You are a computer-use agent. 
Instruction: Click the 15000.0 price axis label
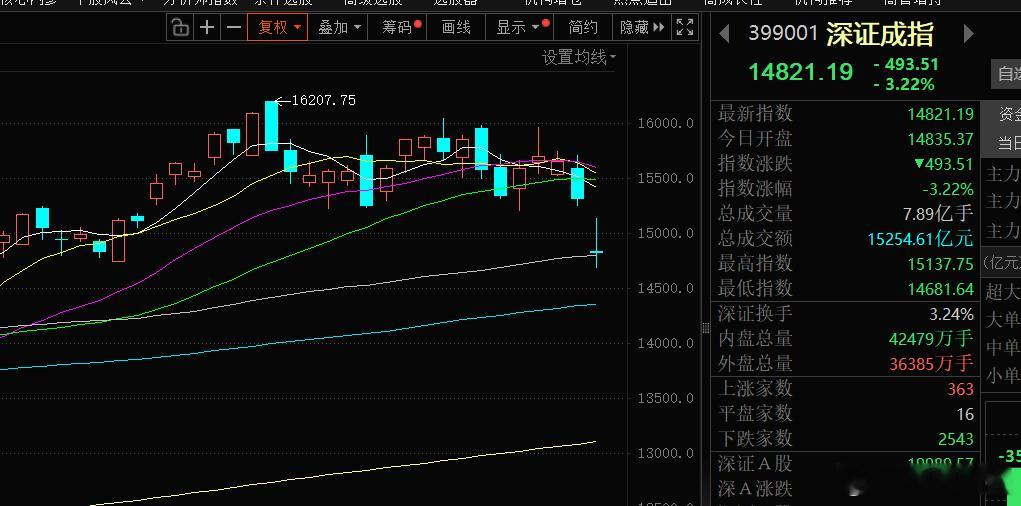[664, 233]
